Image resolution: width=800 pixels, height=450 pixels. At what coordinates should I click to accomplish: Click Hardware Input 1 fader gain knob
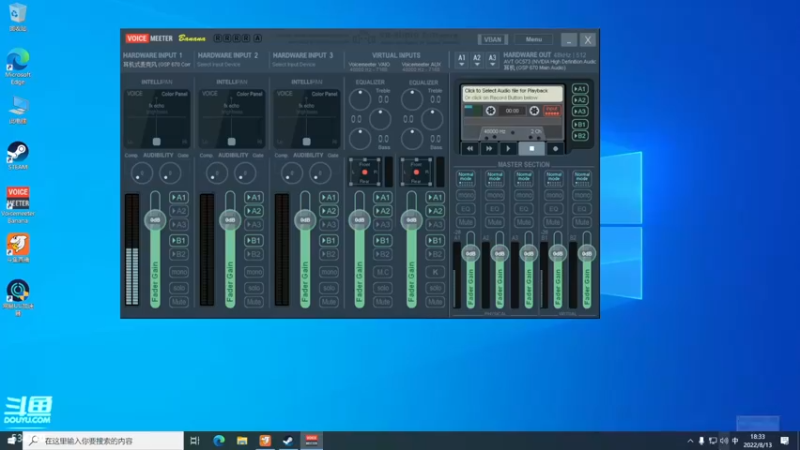click(155, 220)
